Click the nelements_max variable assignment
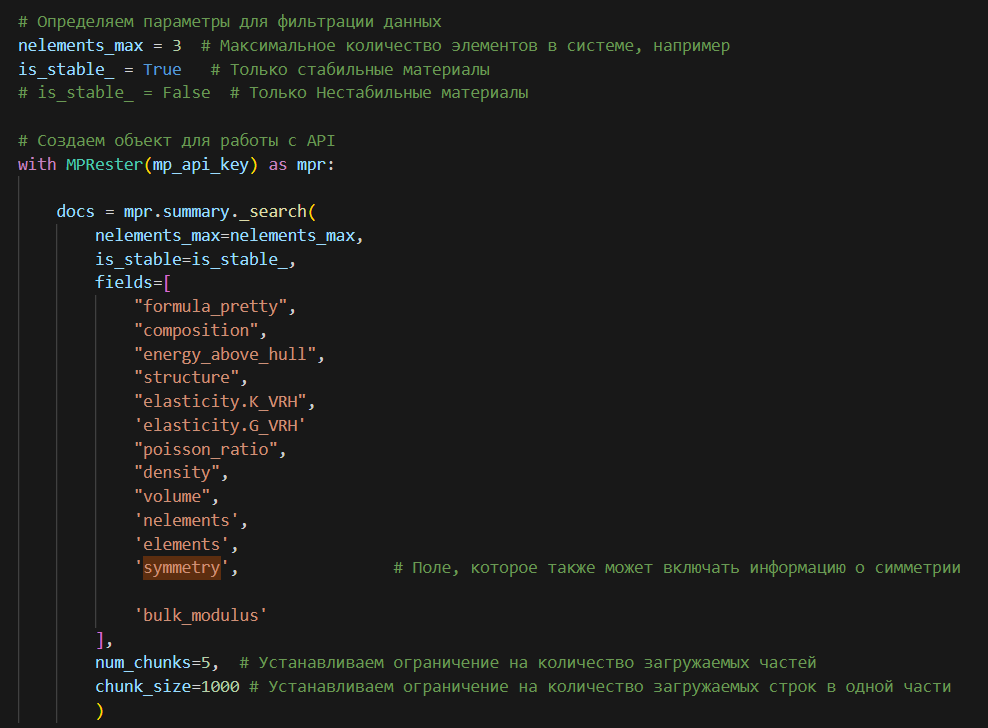Viewport: 988px width, 728px height. [x=100, y=46]
